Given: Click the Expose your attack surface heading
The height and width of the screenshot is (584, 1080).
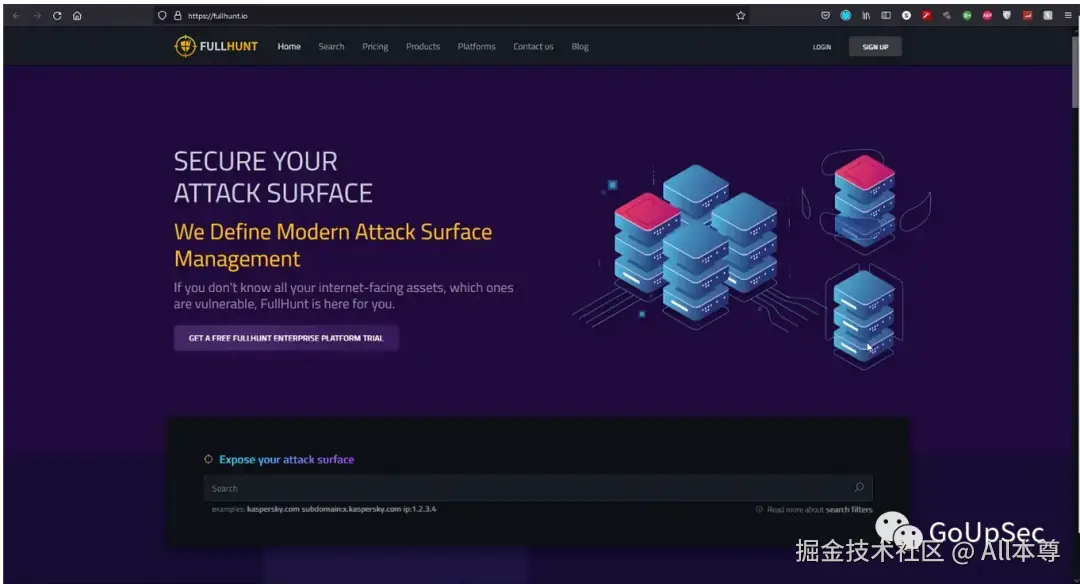Looking at the screenshot, I should tap(287, 459).
